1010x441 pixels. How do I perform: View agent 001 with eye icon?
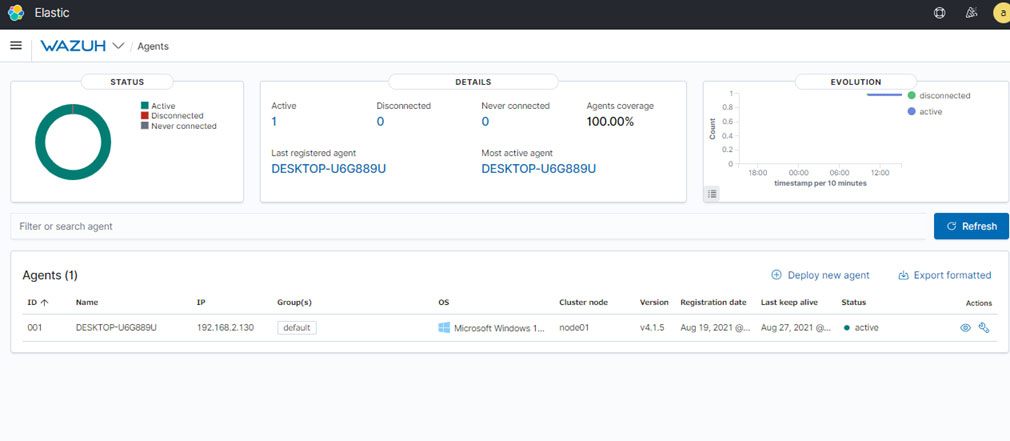click(x=965, y=328)
